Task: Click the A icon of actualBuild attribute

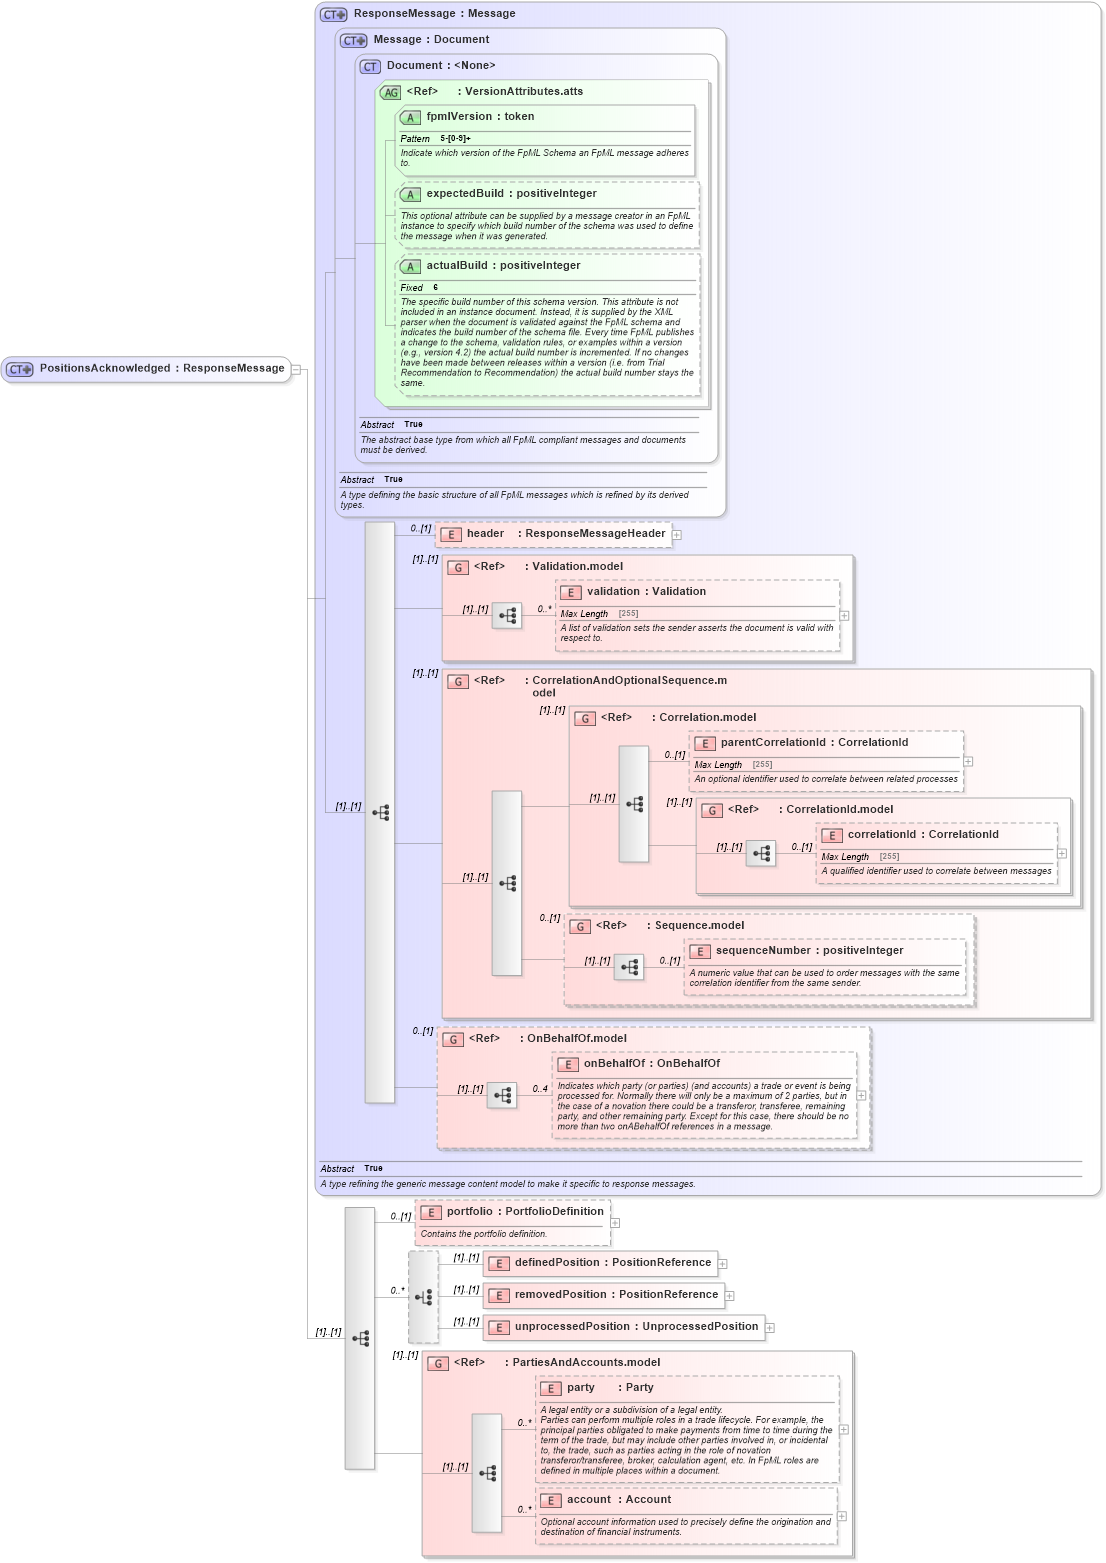Action: 410,267
